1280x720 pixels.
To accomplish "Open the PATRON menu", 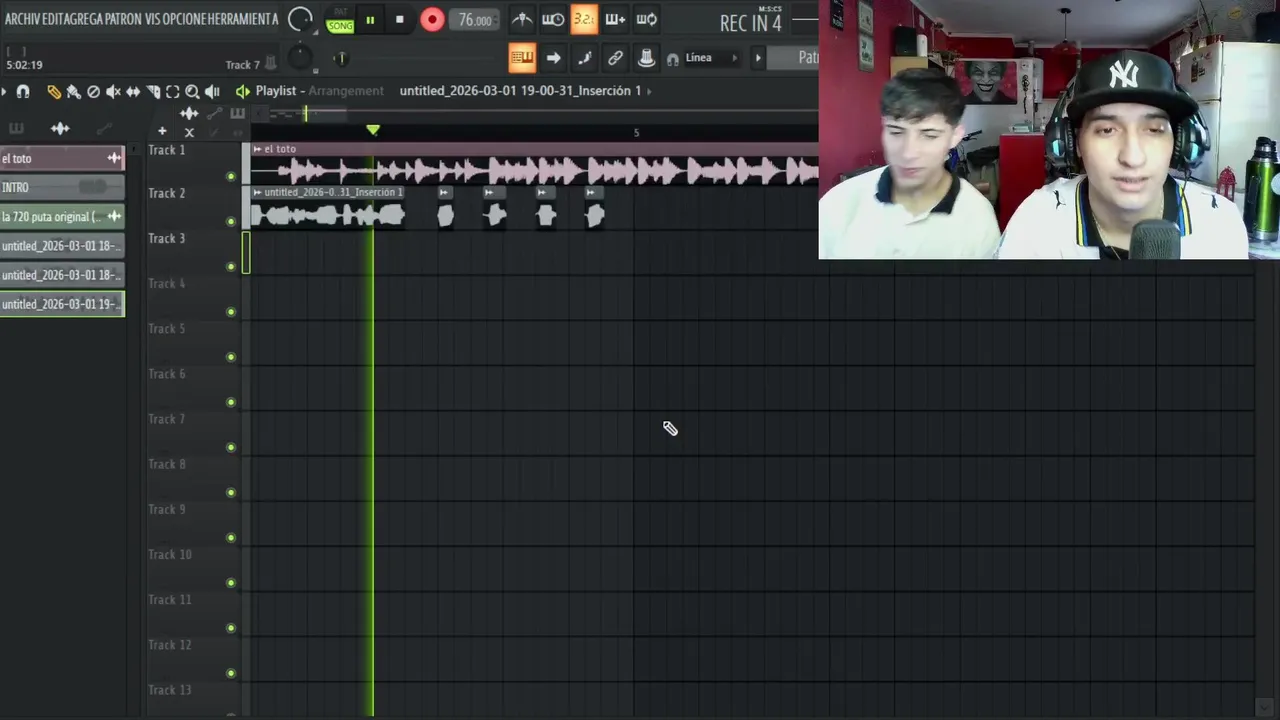I will 123,19.
